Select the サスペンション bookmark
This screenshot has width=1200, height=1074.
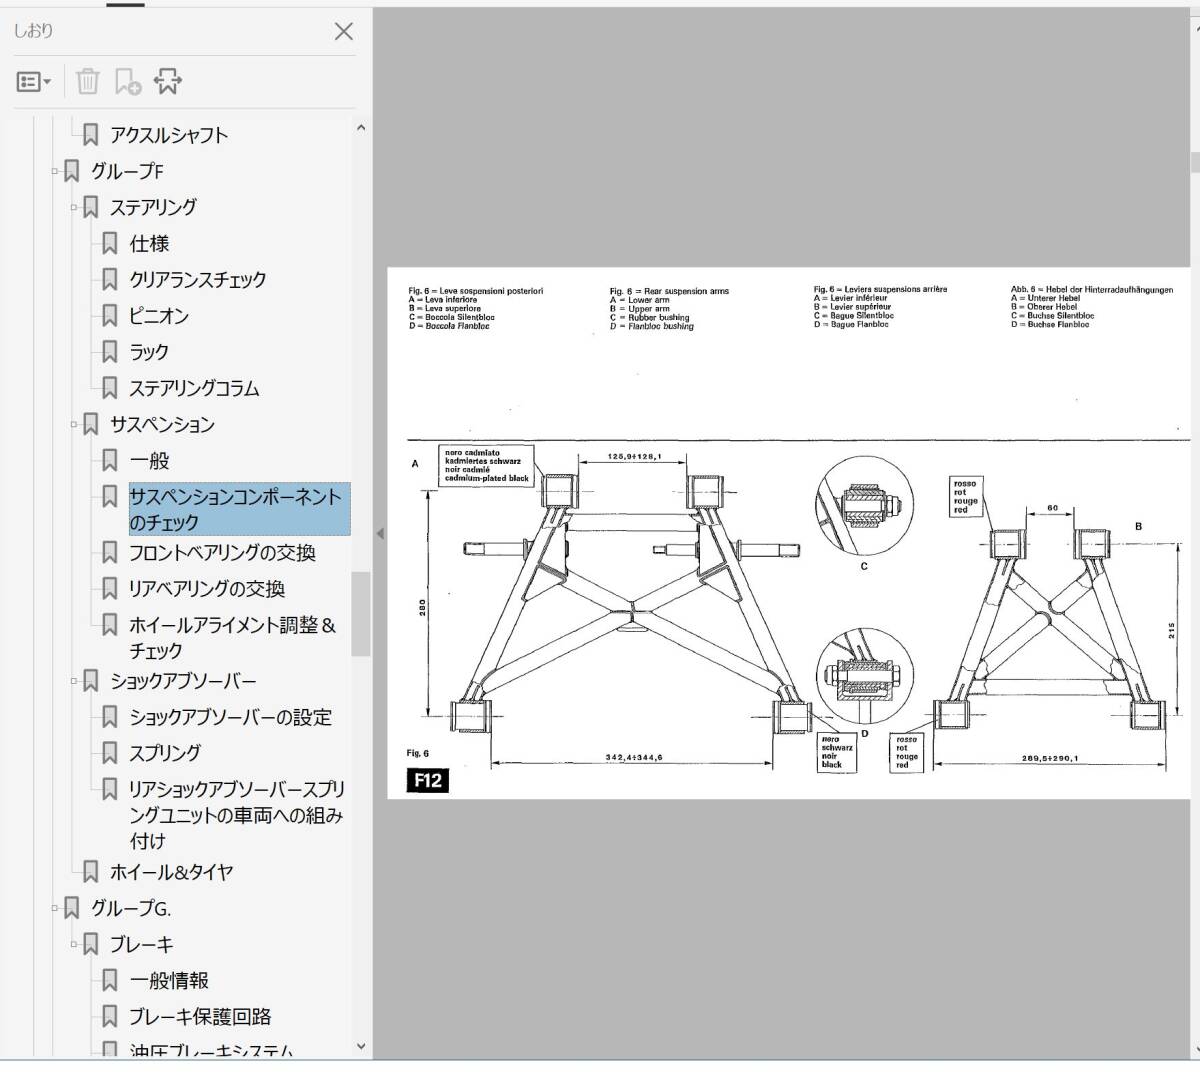(162, 424)
